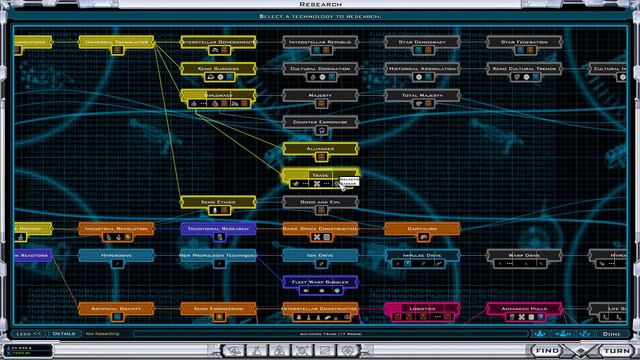This screenshot has height=360, width=640.
Task: Select the Interstellar Construction technology
Action: tap(320, 309)
